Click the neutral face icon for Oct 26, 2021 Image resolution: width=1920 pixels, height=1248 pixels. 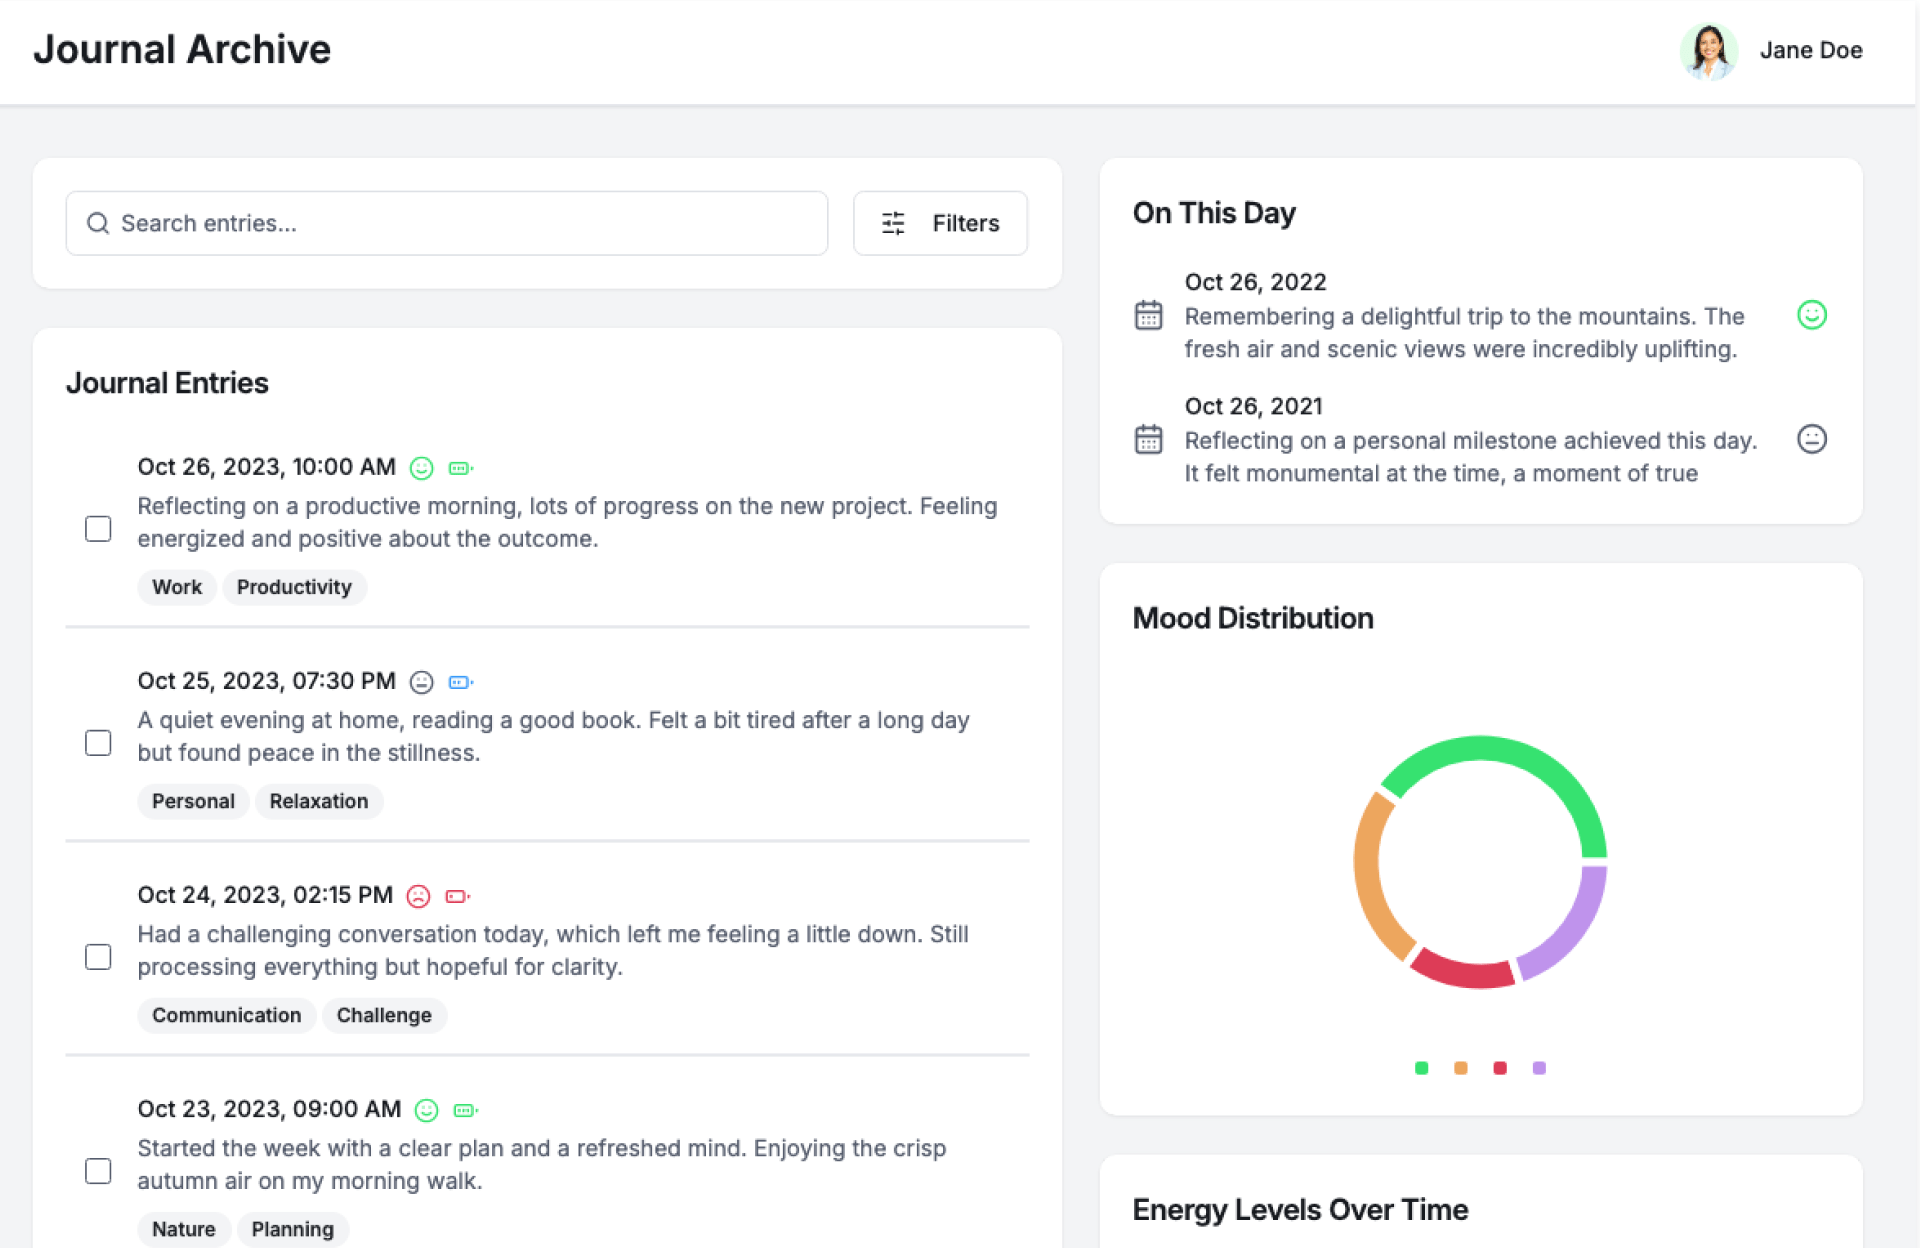[x=1811, y=439]
